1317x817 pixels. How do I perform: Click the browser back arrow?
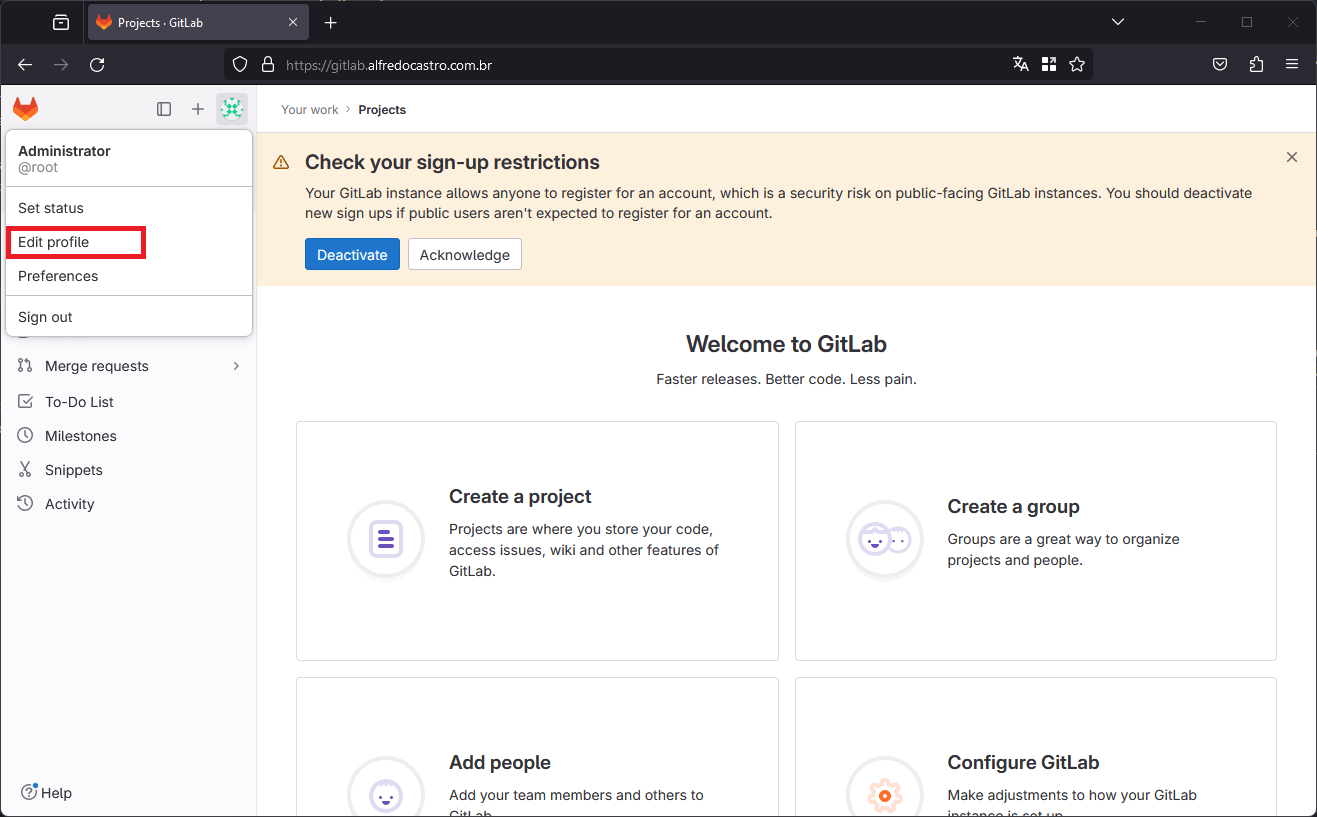25,64
